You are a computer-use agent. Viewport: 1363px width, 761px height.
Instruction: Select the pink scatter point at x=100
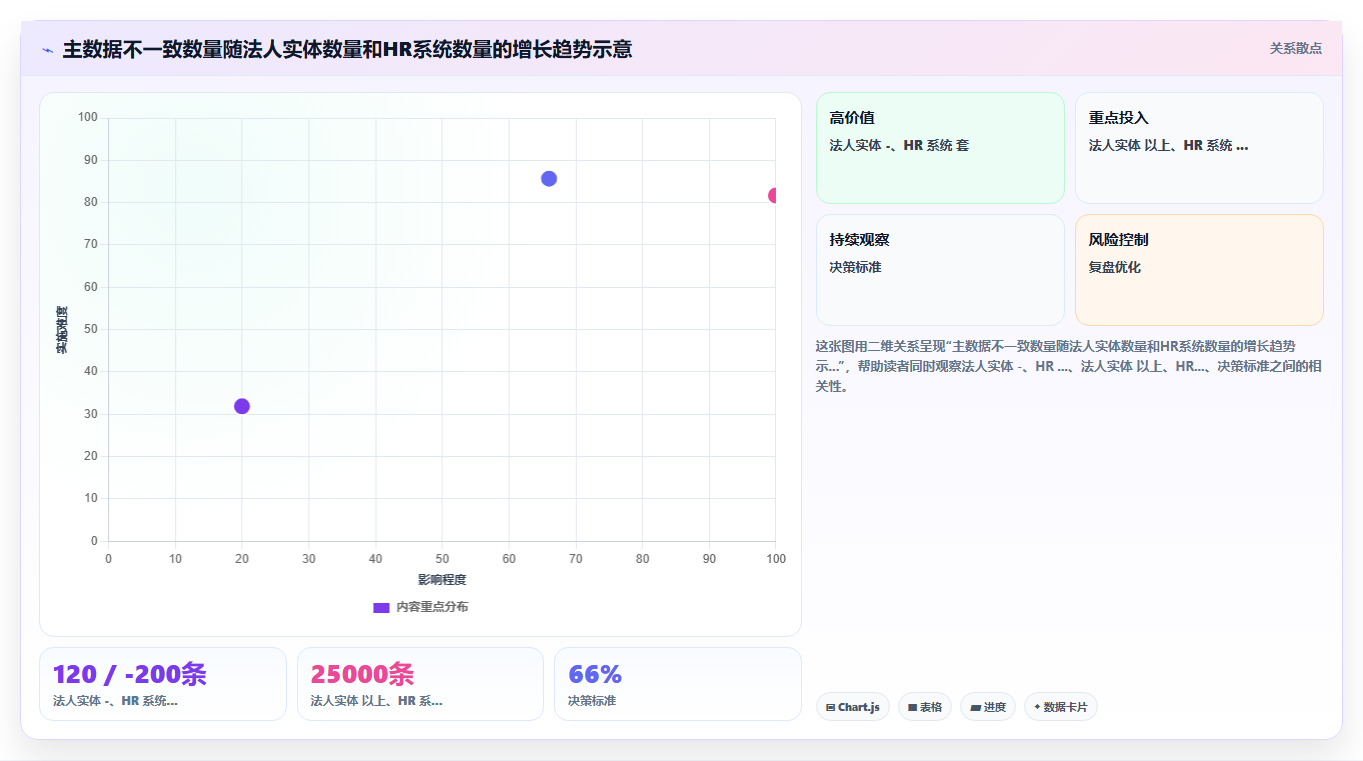click(x=773, y=196)
